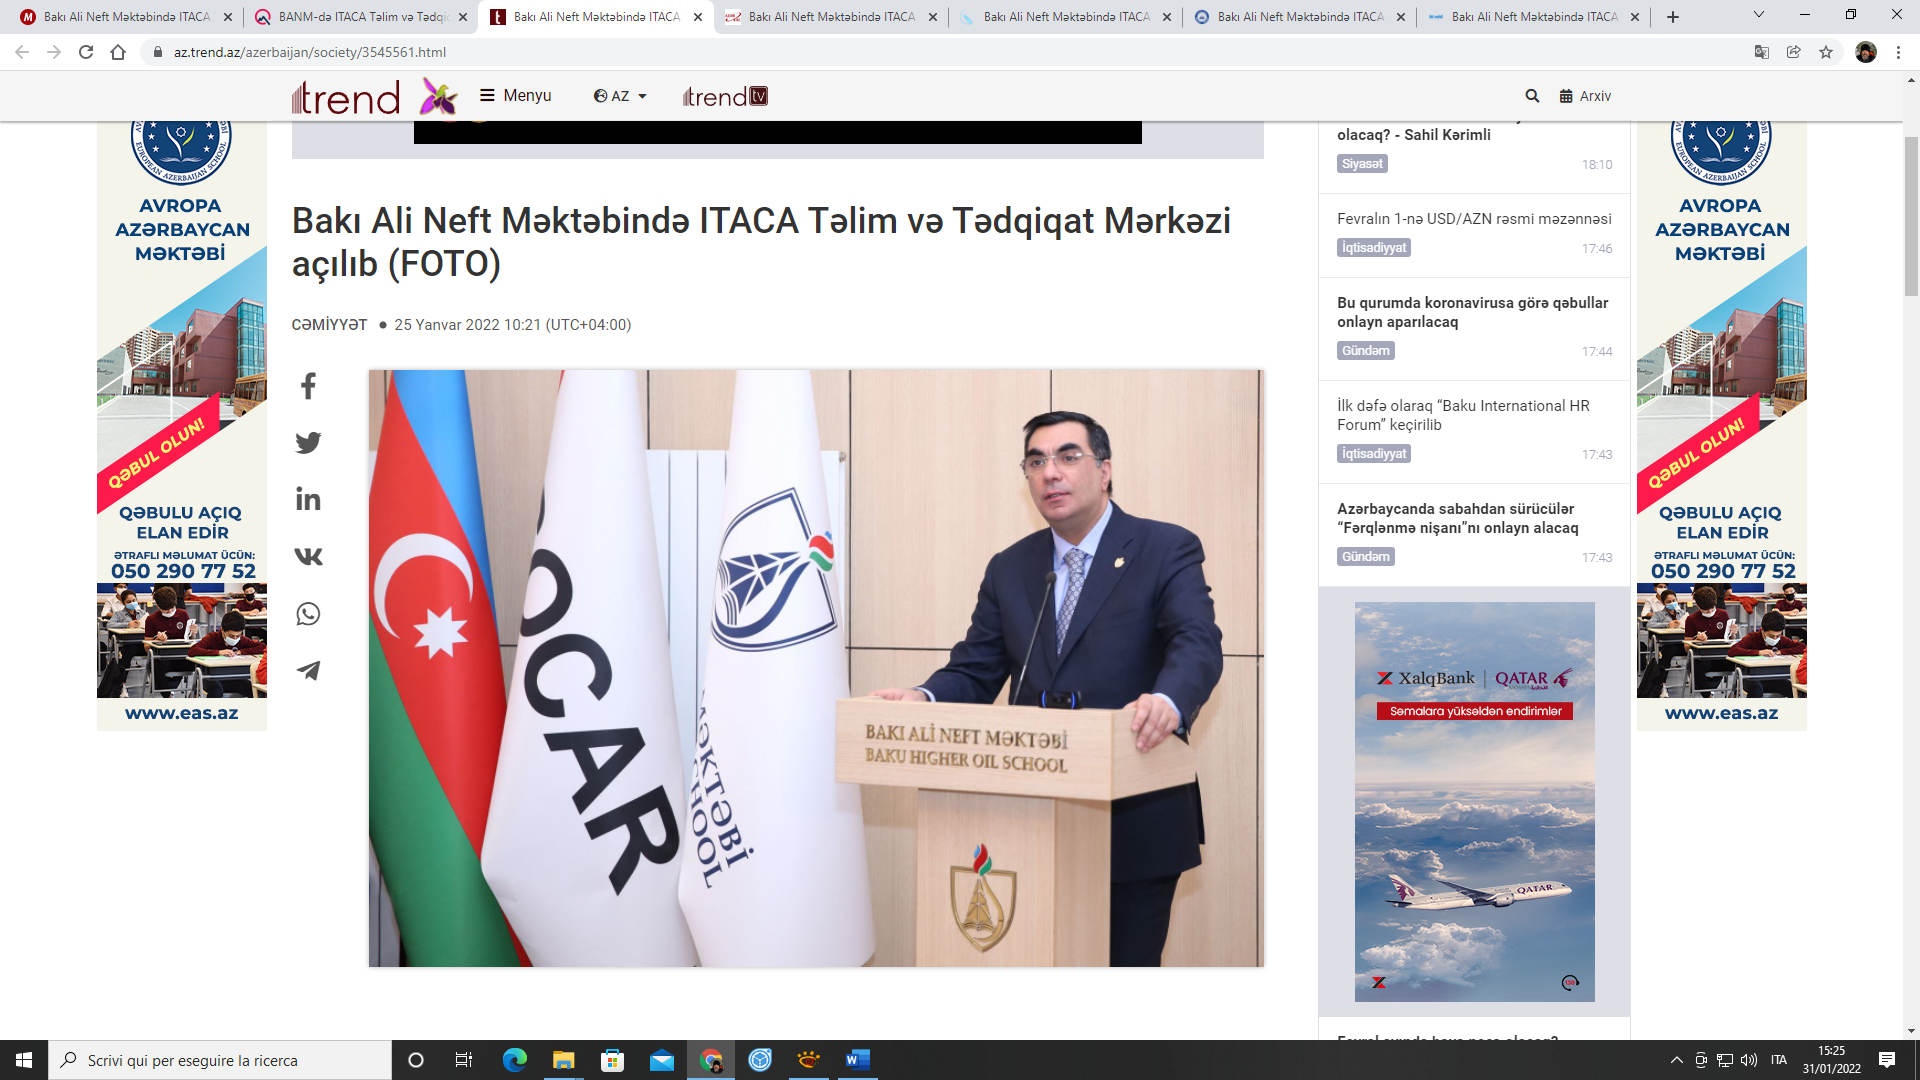
Task: Open Arxiv archive link
Action: tap(1585, 96)
